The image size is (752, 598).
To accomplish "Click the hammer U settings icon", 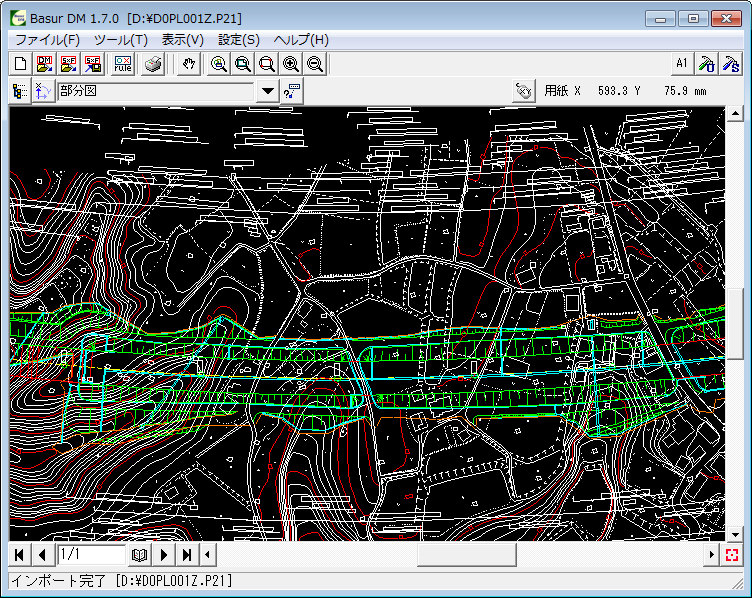I will (x=706, y=64).
